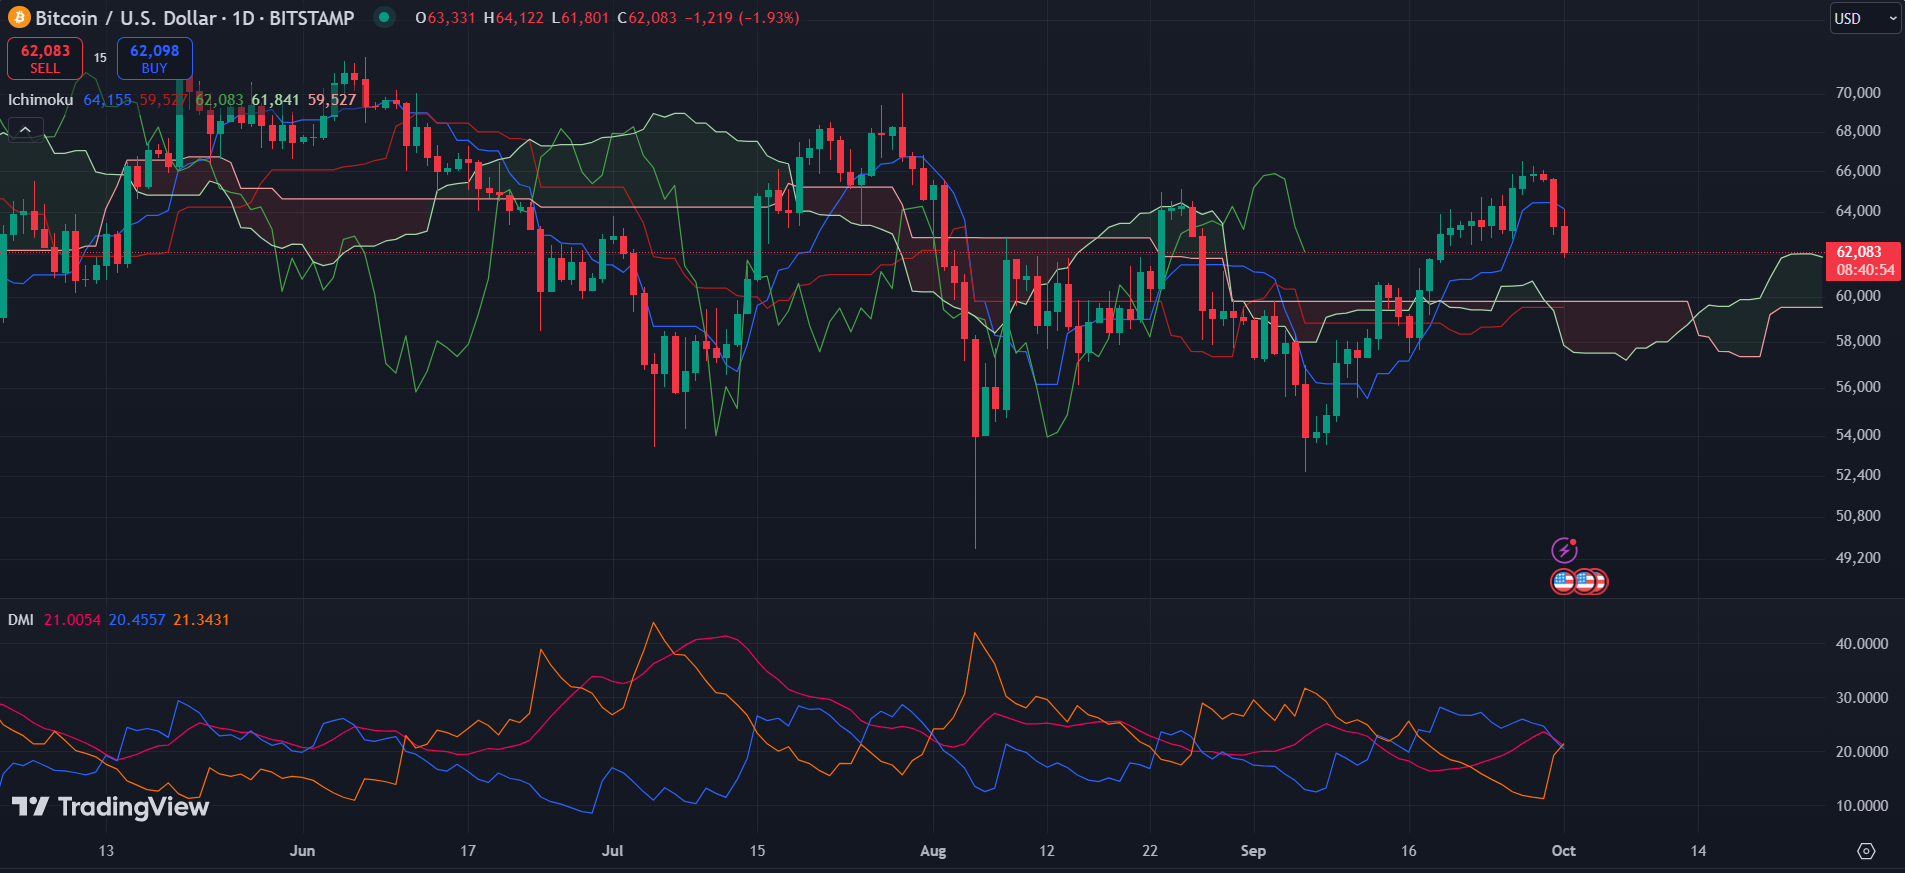The height and width of the screenshot is (873, 1905).
Task: Click the open price value 63,331
Action: [451, 18]
